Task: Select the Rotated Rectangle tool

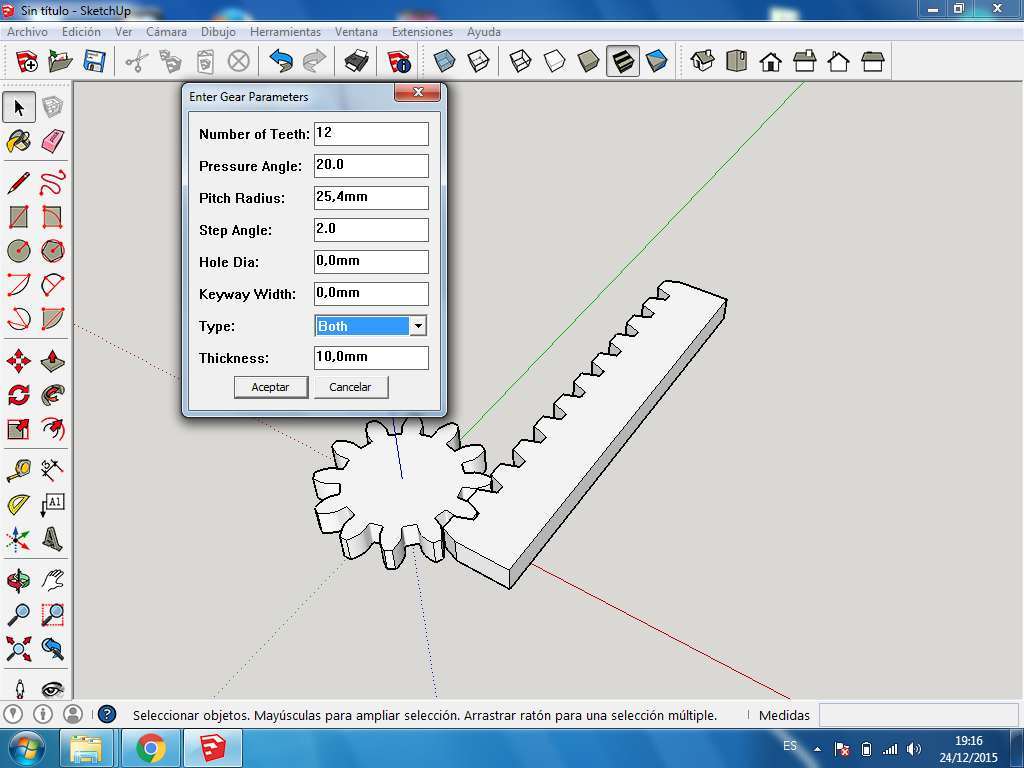Action: coord(52,217)
